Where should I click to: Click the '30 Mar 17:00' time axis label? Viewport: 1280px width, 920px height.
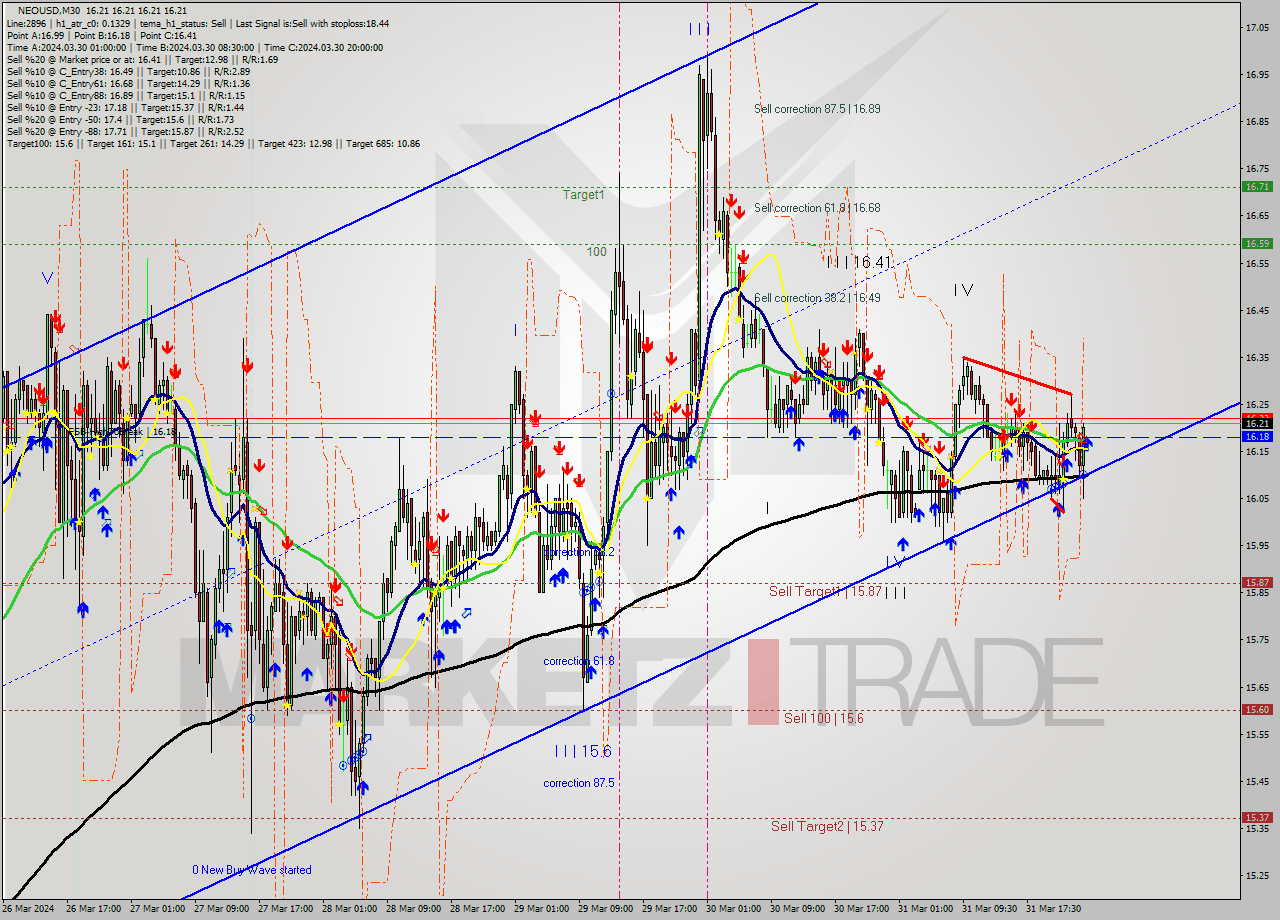[861, 909]
